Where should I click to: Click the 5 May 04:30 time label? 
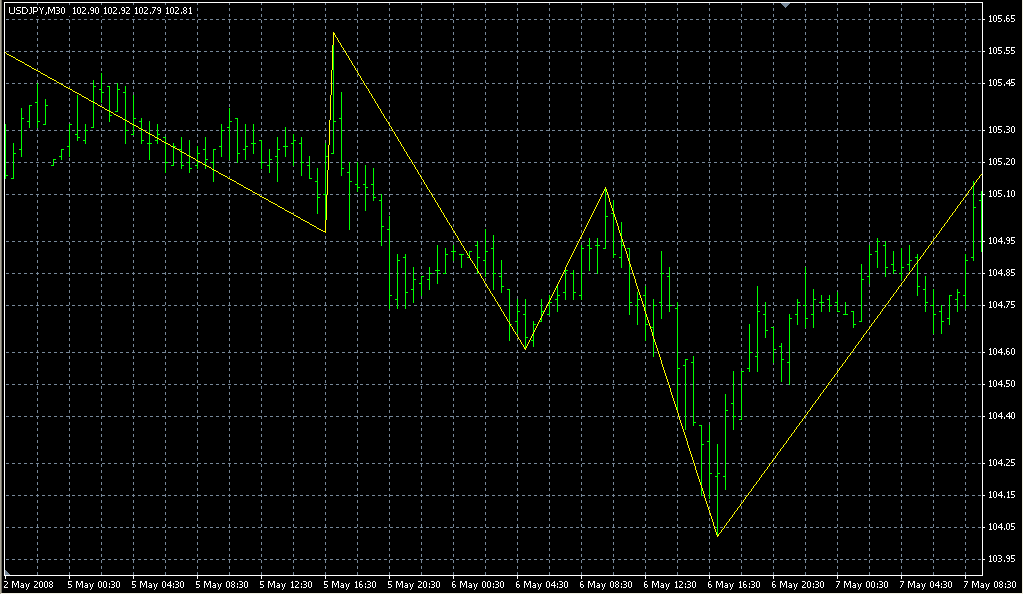pos(158,585)
